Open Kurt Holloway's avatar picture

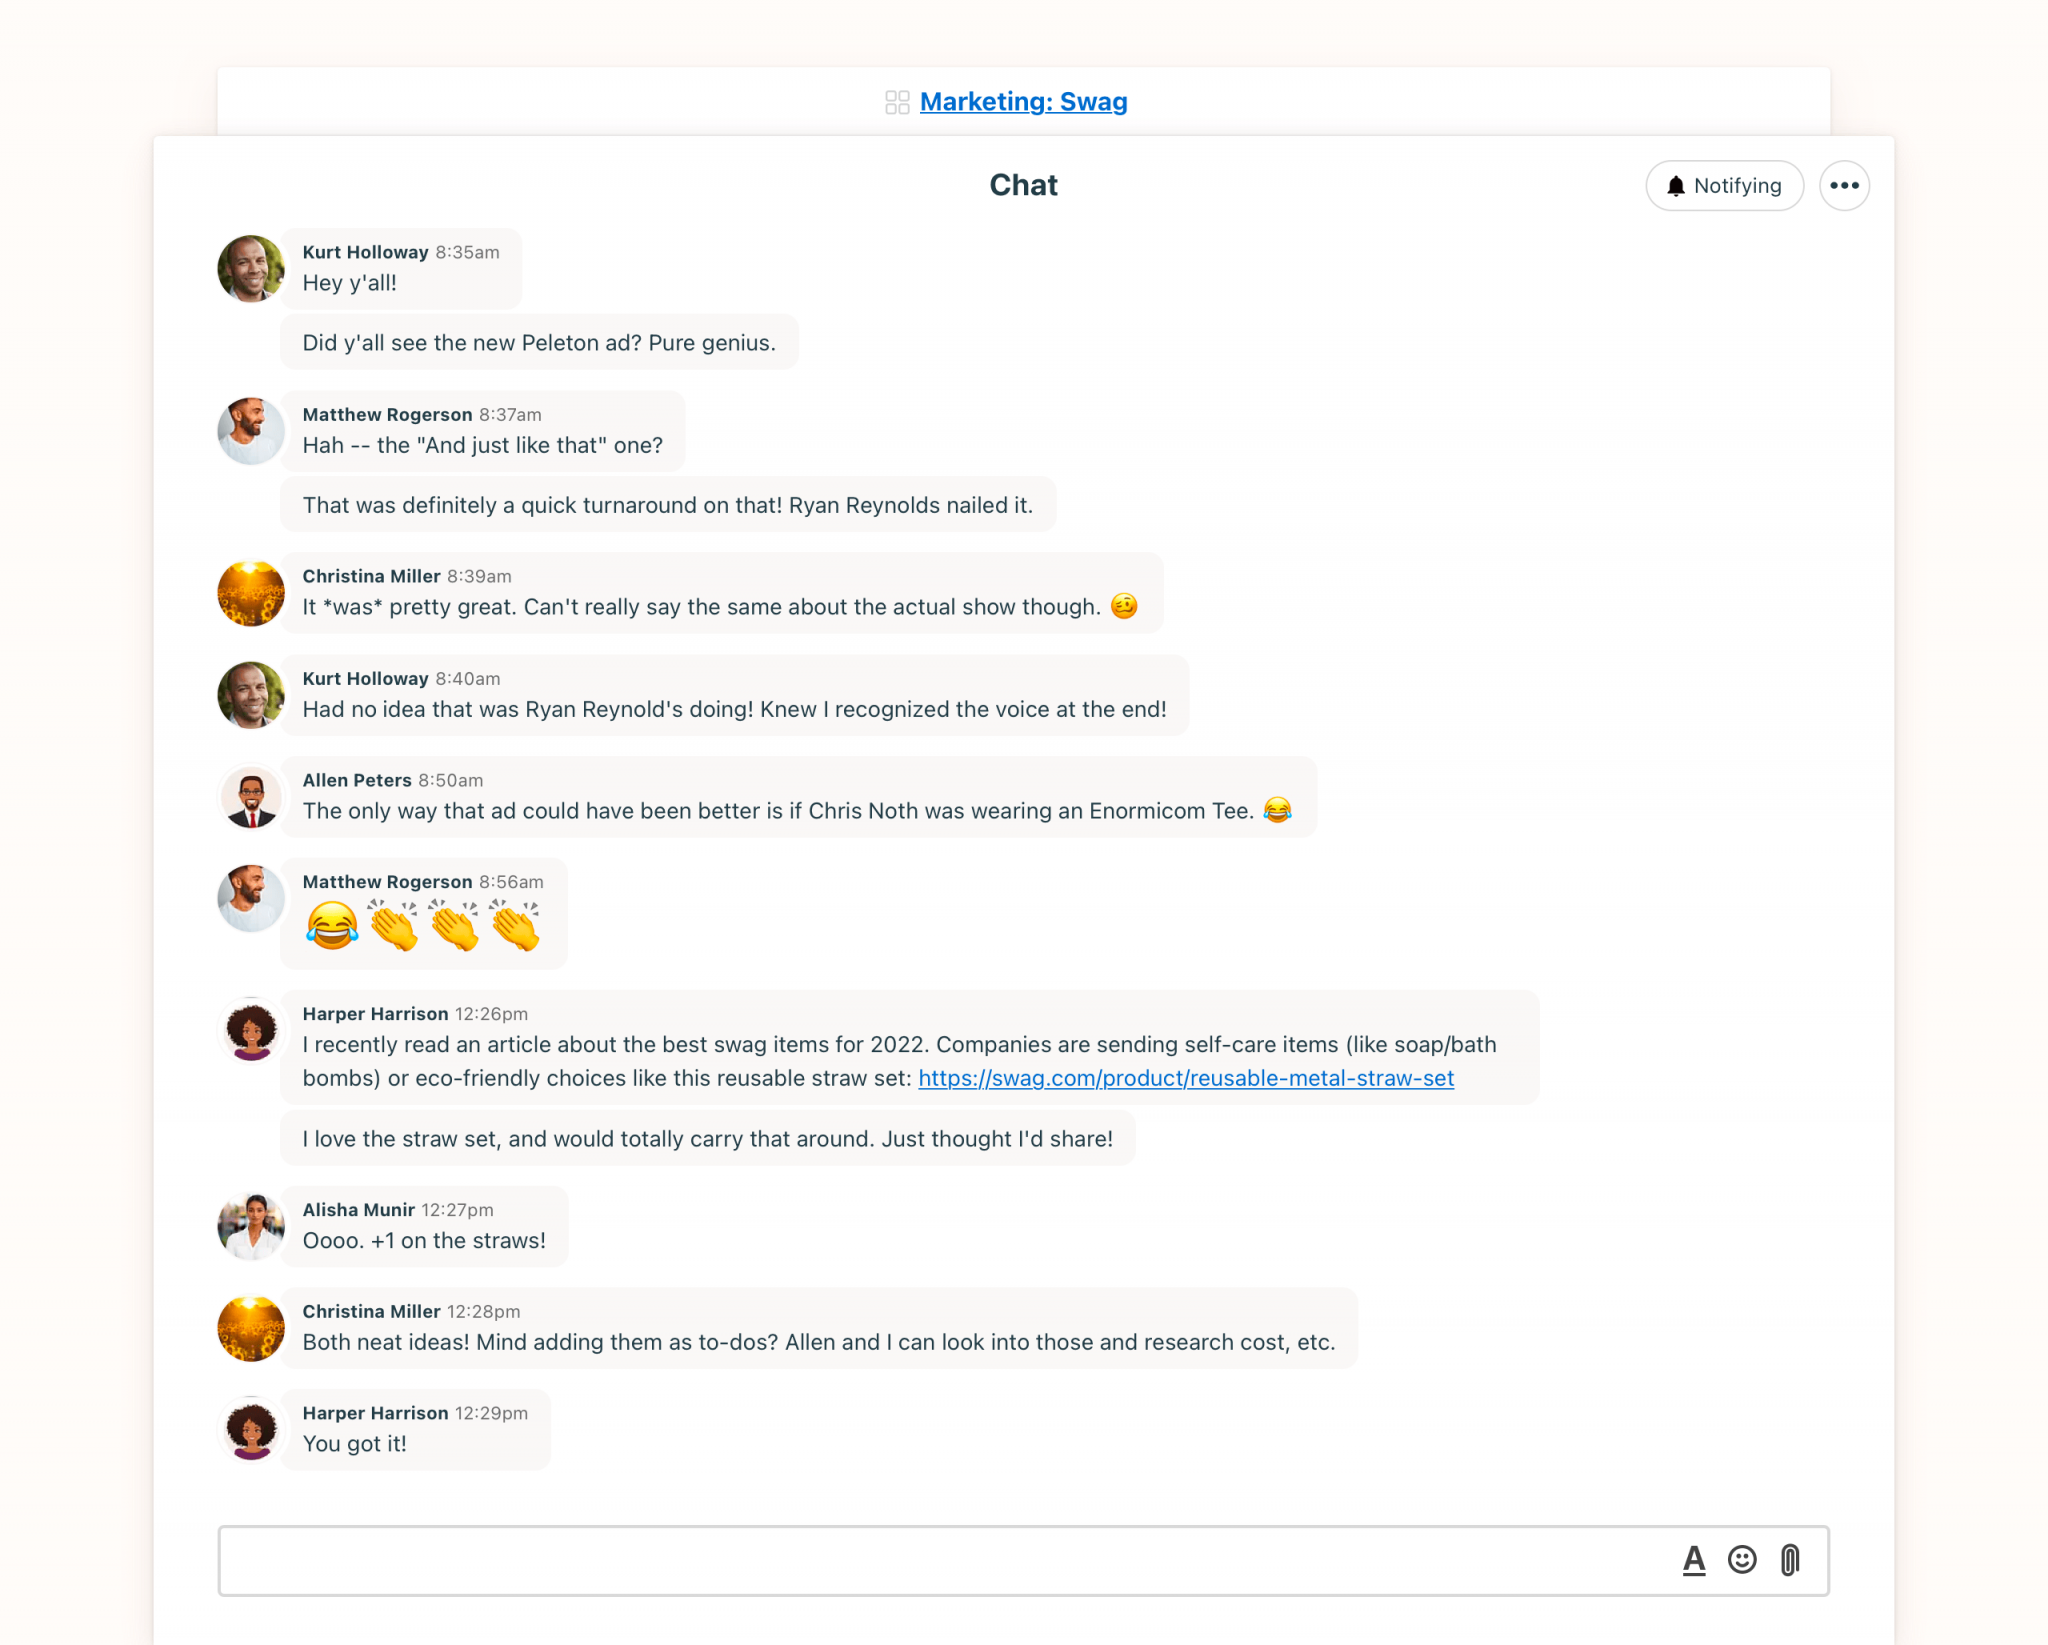250,268
